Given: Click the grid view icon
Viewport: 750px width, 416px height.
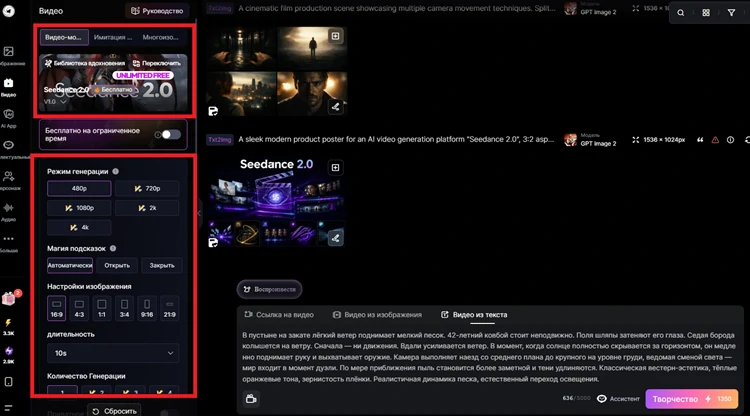Looking at the screenshot, I should pyautogui.click(x=706, y=13).
